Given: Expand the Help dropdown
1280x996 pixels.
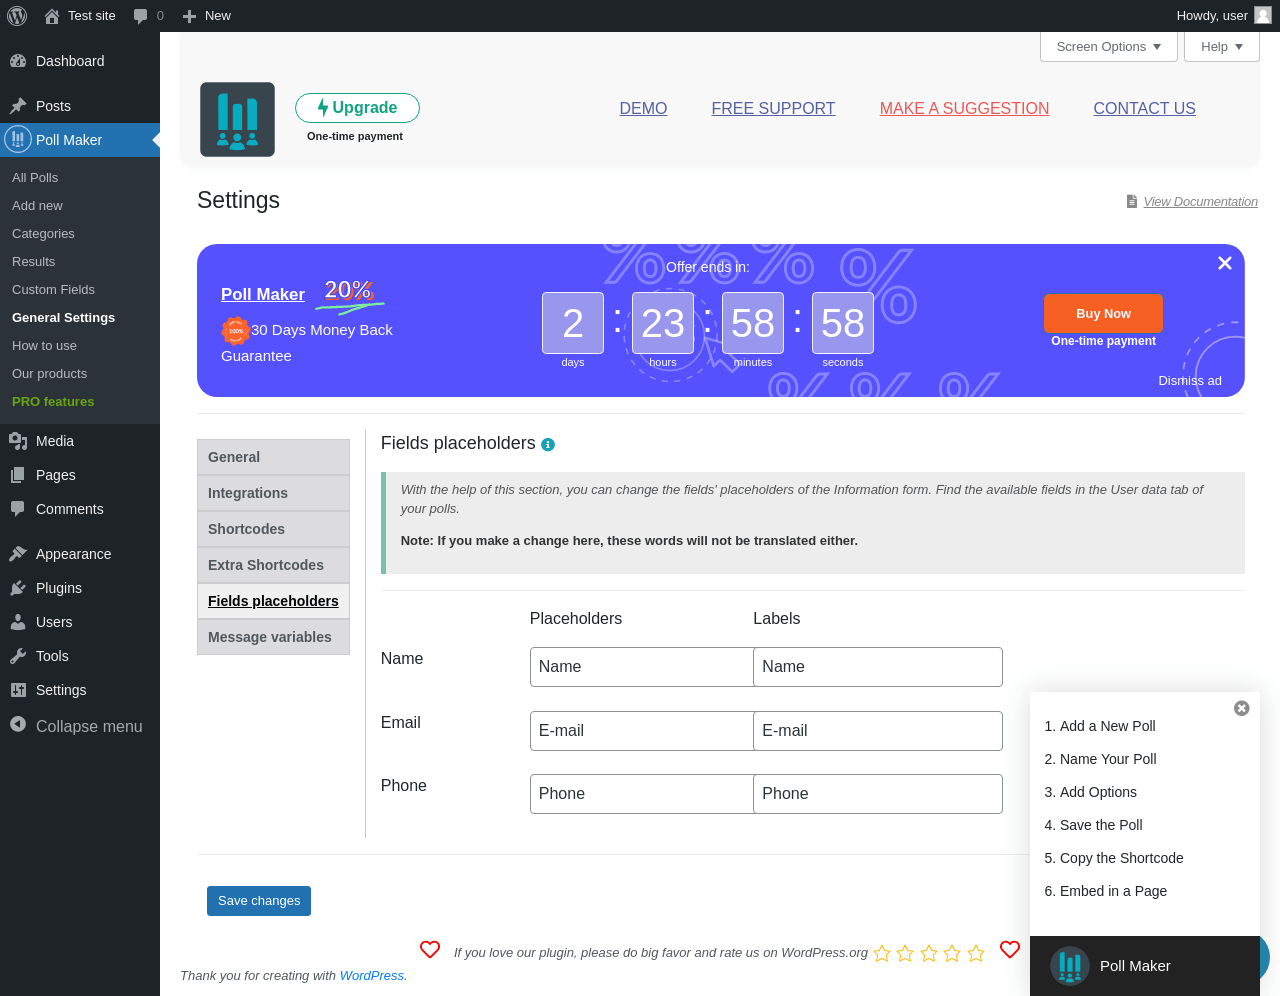Looking at the screenshot, I should (x=1222, y=46).
